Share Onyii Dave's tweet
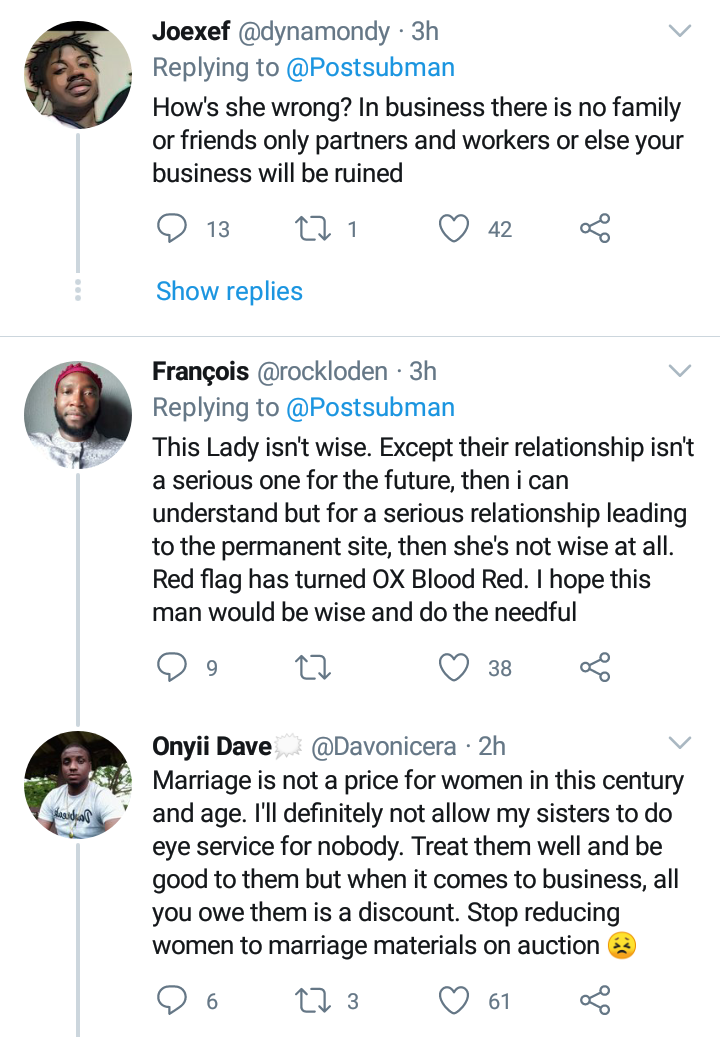Image resolution: width=720 pixels, height=1037 pixels. click(x=595, y=1000)
